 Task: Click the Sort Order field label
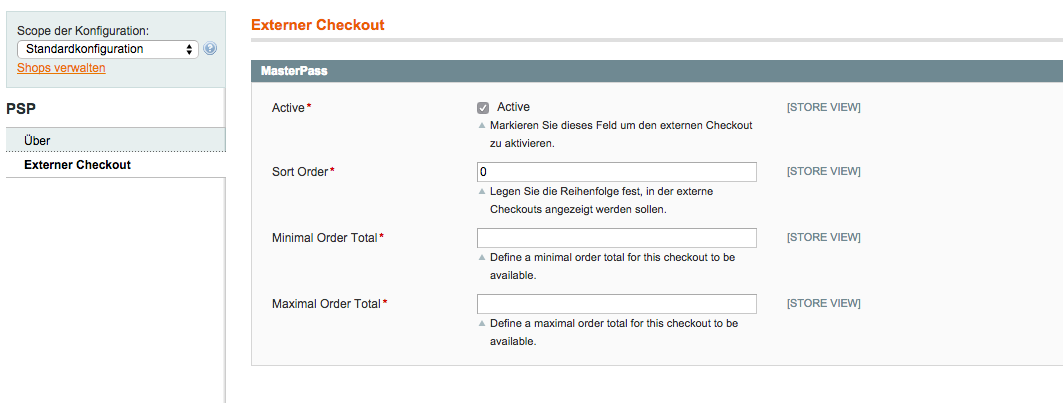pos(300,172)
